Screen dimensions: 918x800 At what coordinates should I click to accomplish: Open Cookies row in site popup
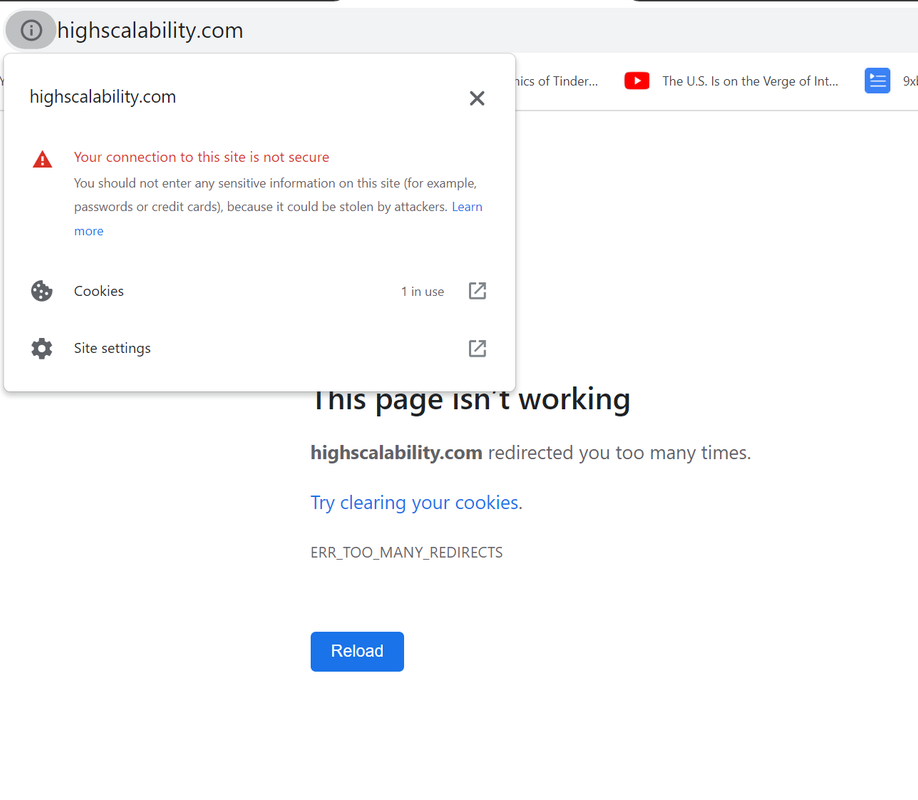[259, 291]
